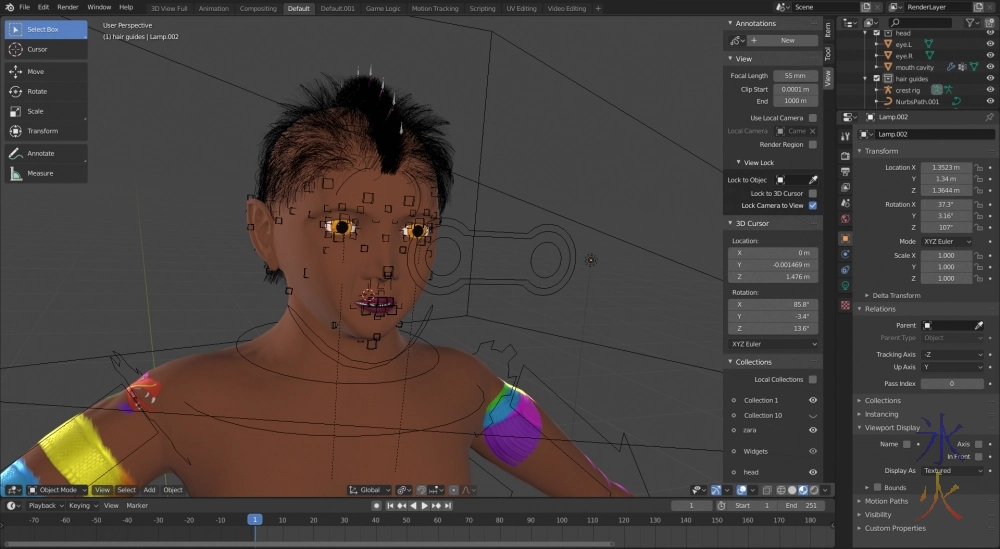Screen dimensions: 1000x549
Task: Open the Object Mode dropdown
Action: coord(59,490)
